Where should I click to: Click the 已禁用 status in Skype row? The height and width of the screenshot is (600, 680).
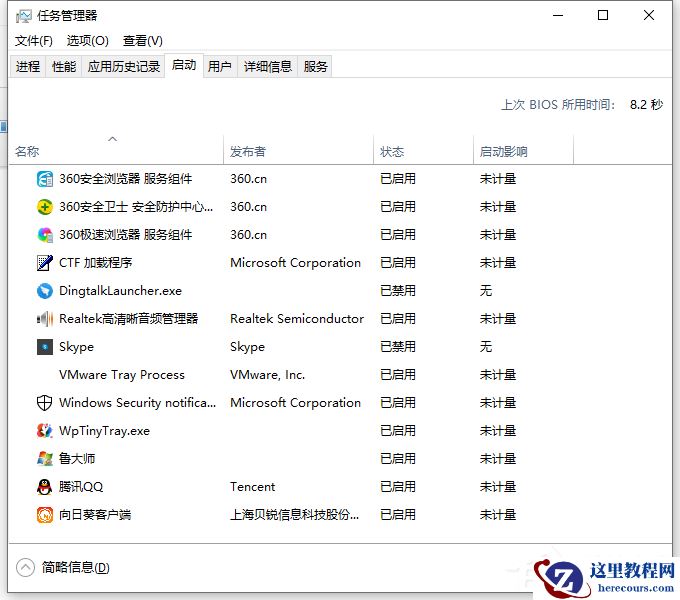point(398,347)
